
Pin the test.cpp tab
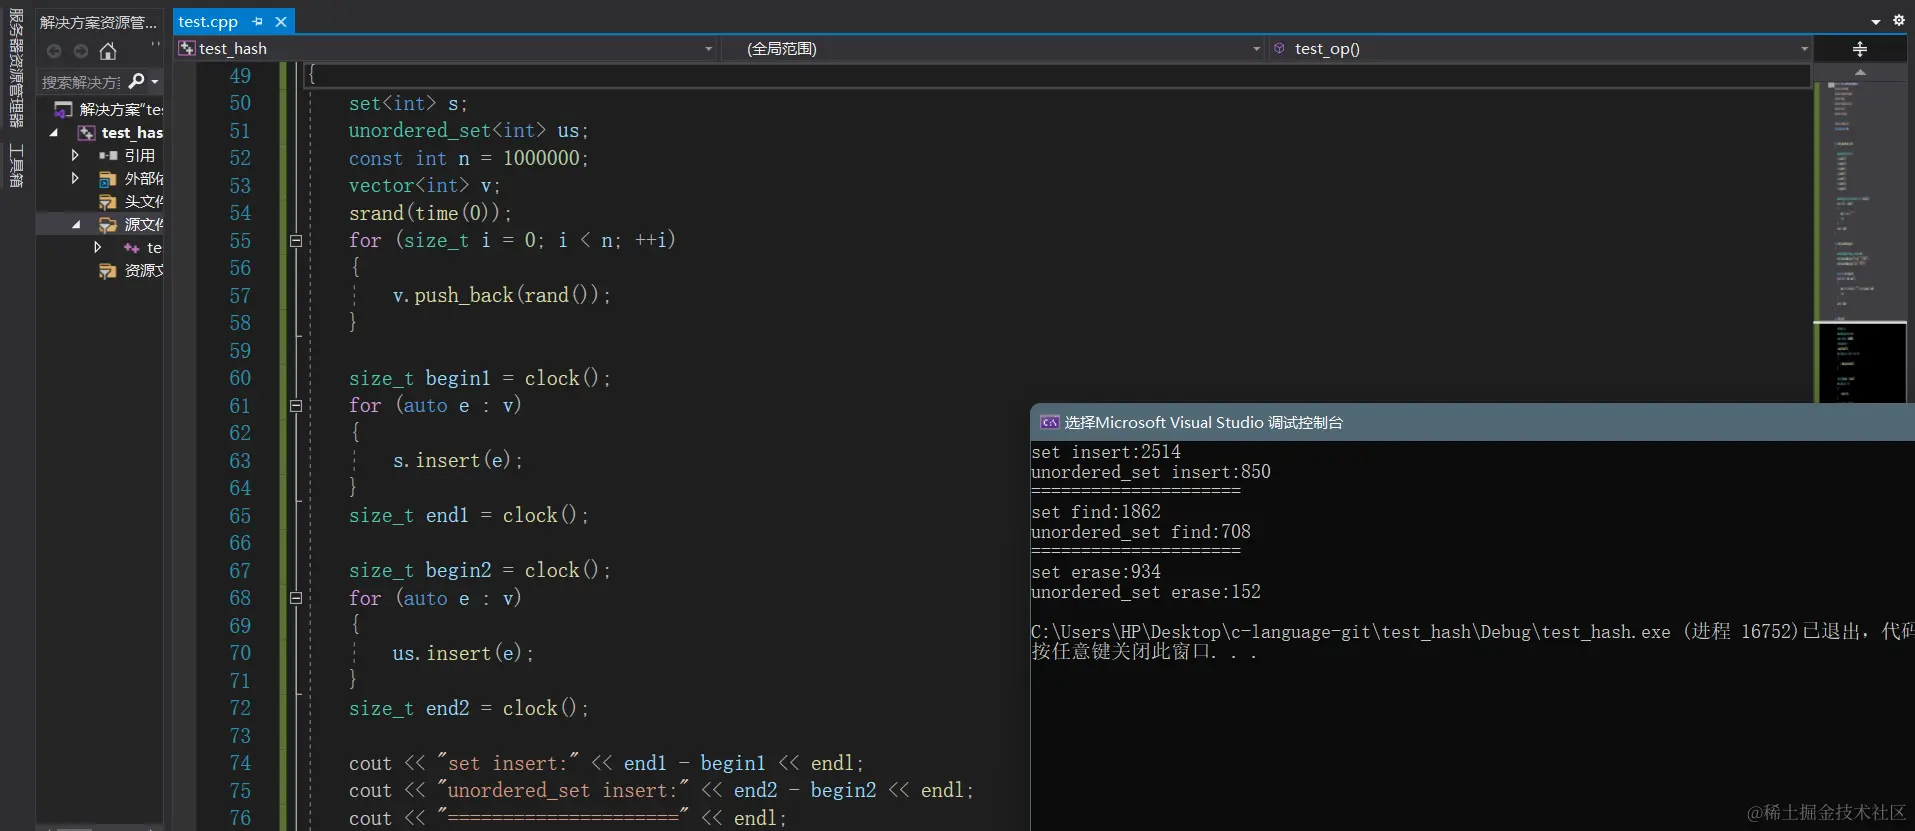pos(258,21)
